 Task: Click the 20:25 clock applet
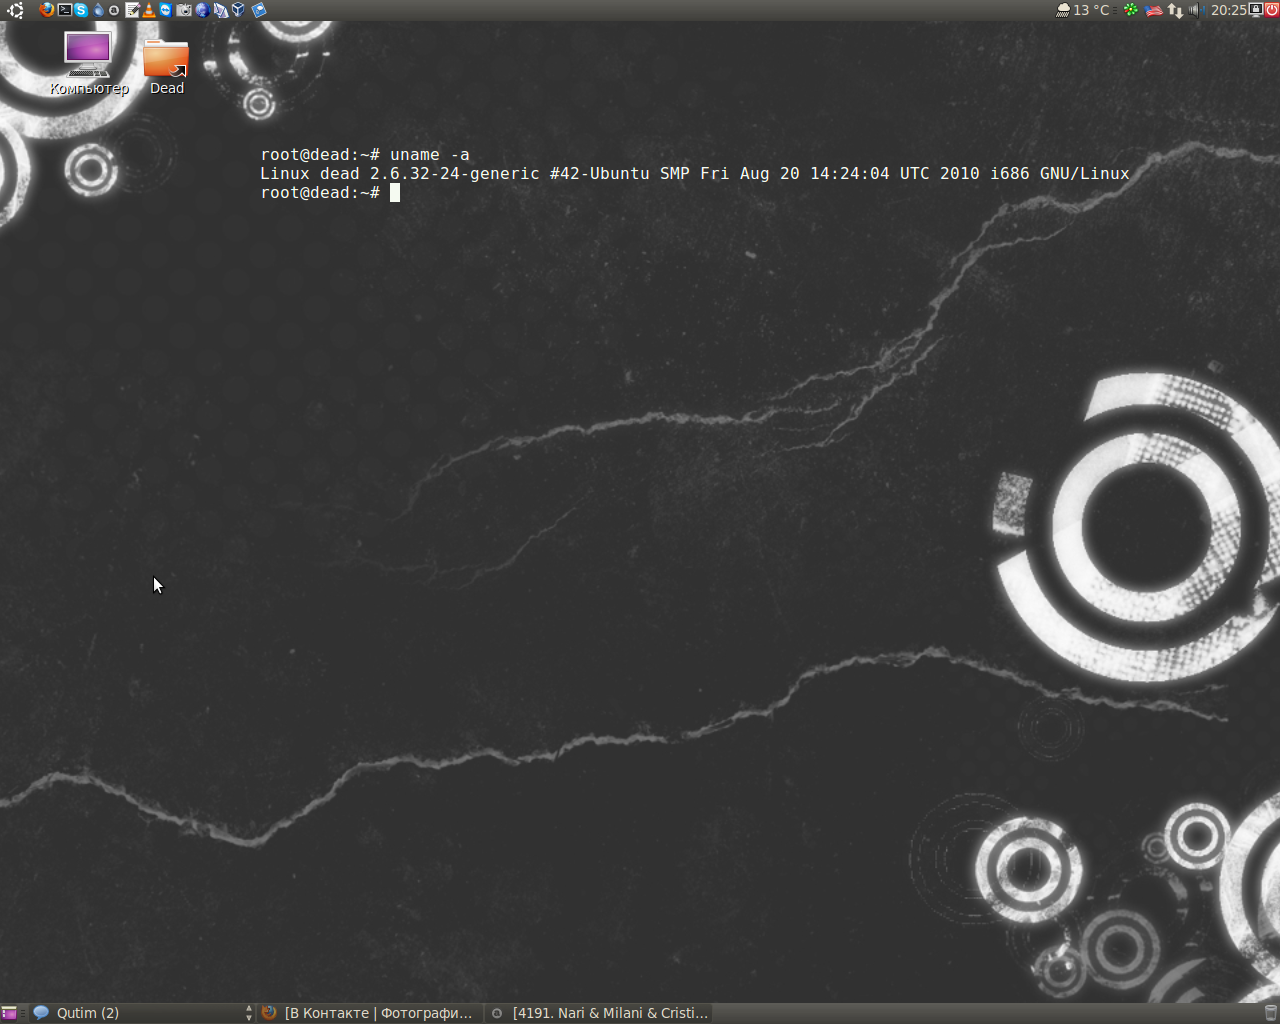[x=1229, y=10]
